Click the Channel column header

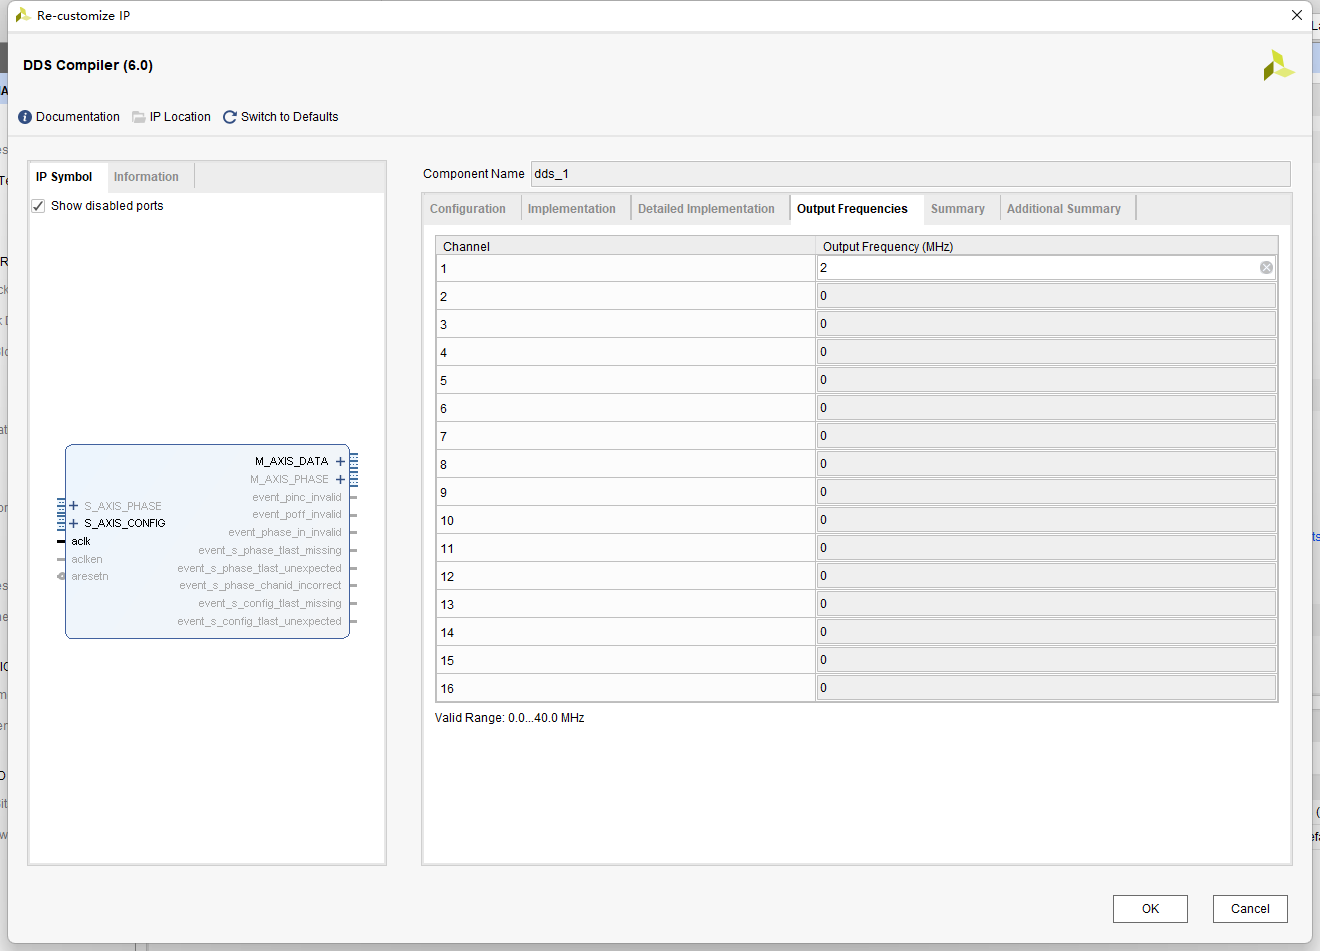pyautogui.click(x=626, y=246)
